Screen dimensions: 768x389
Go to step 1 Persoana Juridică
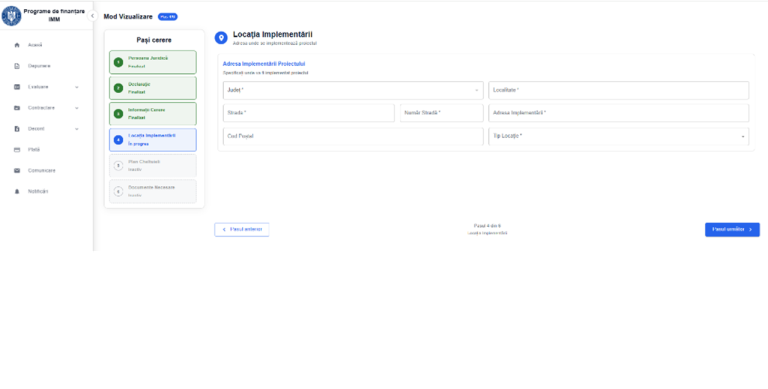point(153,62)
